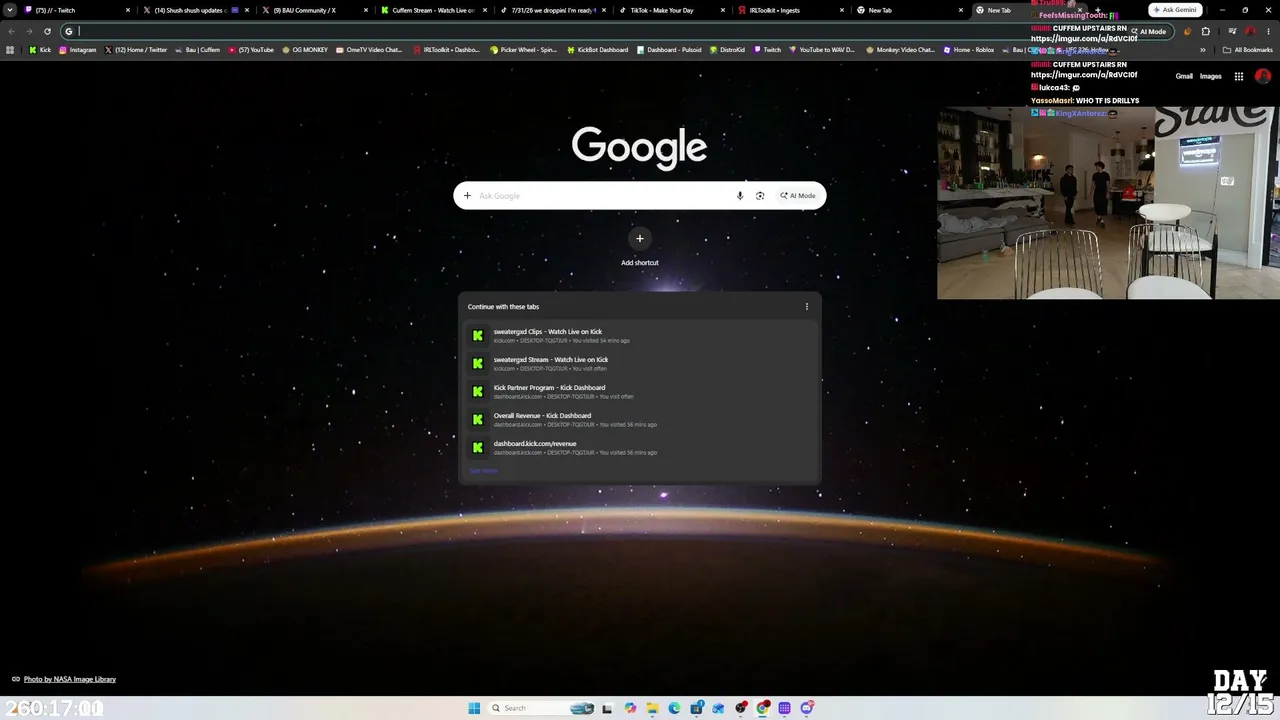Open the KickBot Dashboard bookmark
The width and height of the screenshot is (1280, 720).
[598, 50]
